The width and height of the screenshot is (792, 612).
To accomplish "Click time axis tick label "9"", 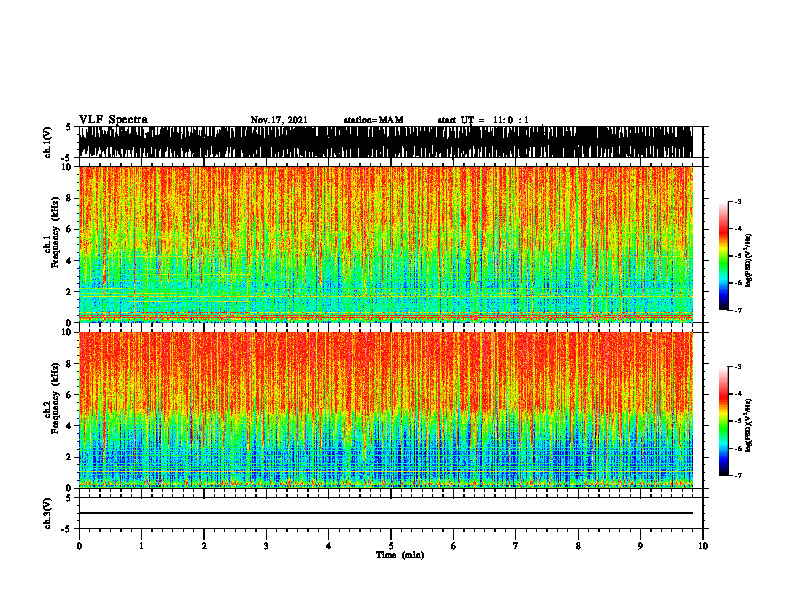I will tap(640, 546).
